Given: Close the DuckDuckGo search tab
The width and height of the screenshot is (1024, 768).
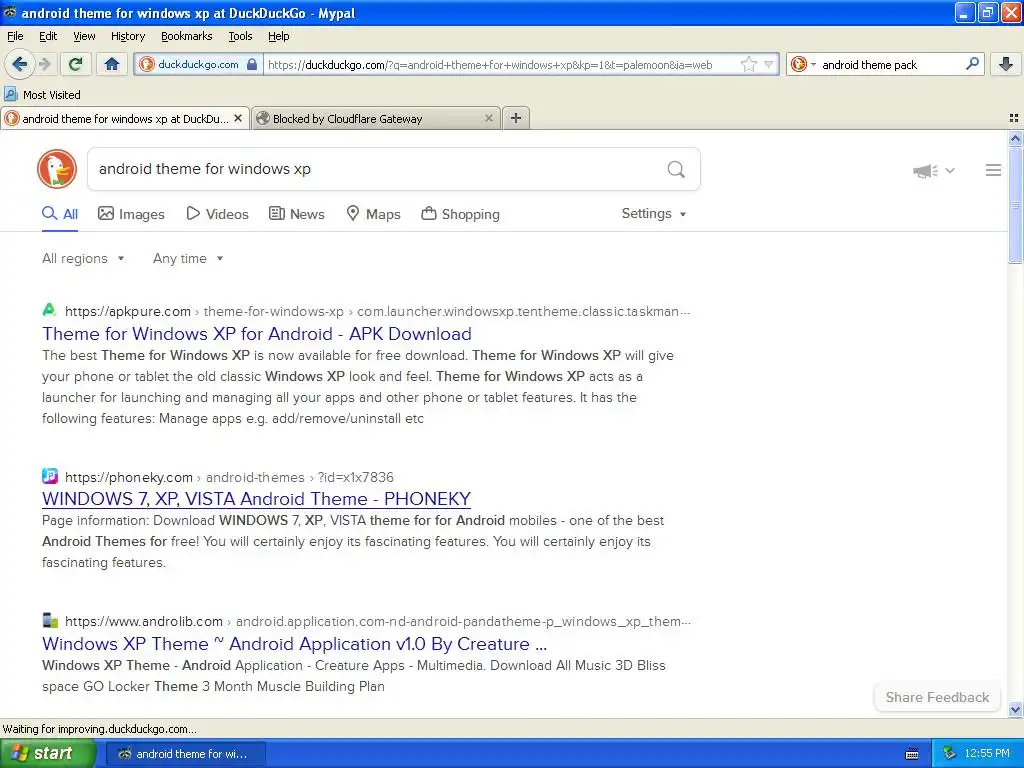Looking at the screenshot, I should point(238,118).
